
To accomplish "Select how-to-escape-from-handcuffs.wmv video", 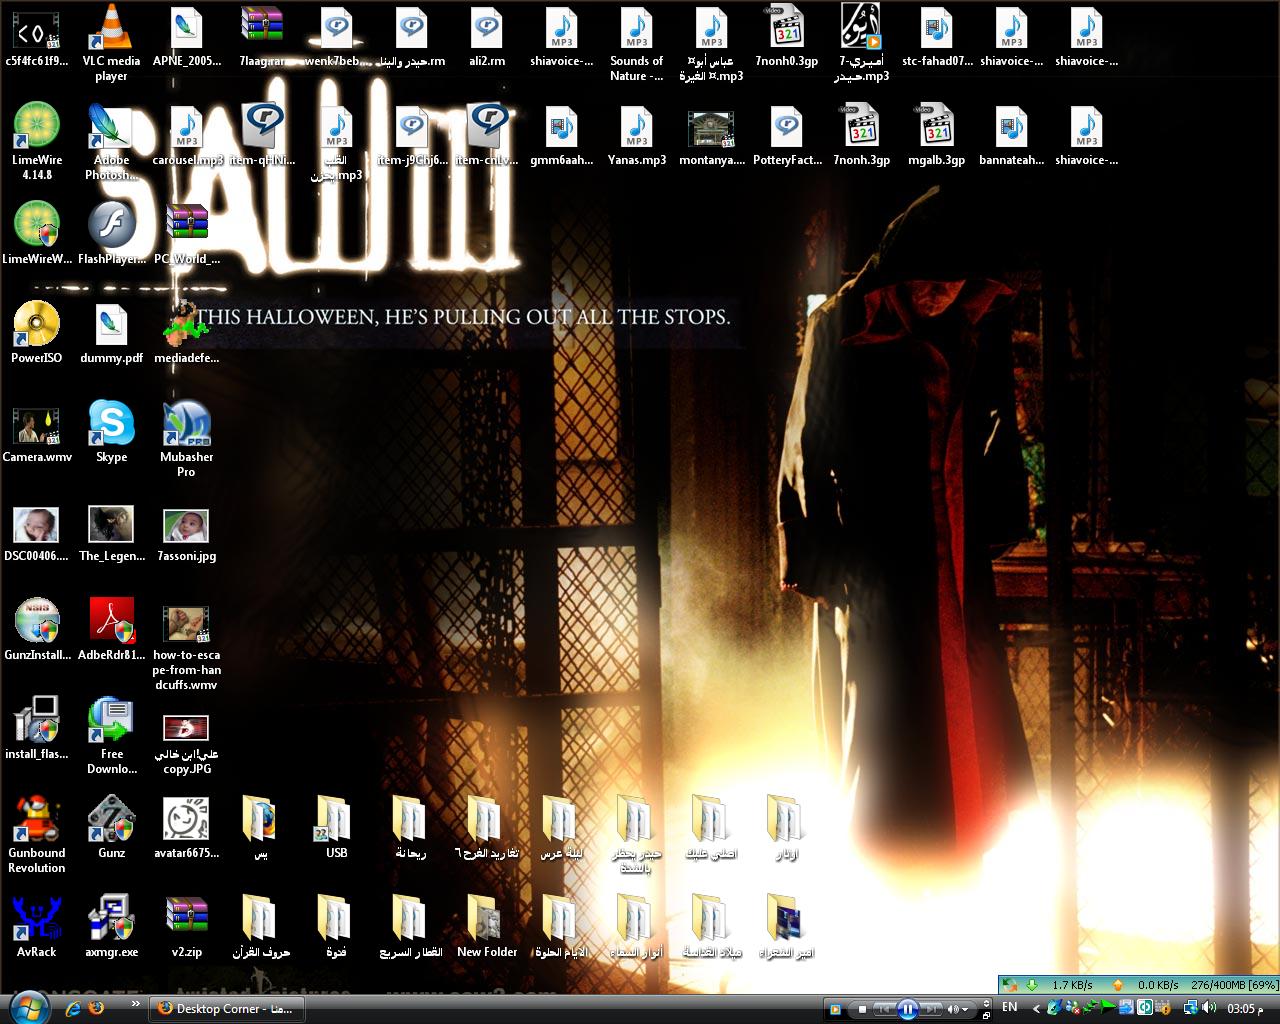I will [x=186, y=646].
